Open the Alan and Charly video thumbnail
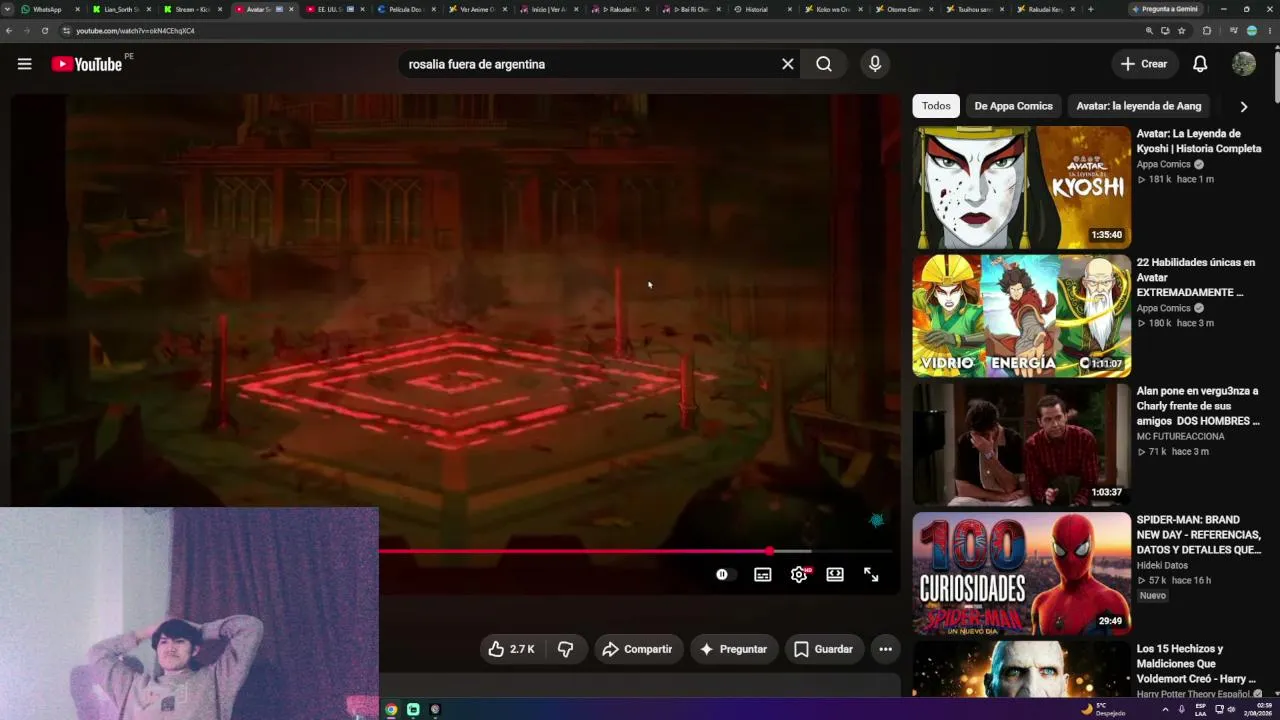 click(1022, 445)
